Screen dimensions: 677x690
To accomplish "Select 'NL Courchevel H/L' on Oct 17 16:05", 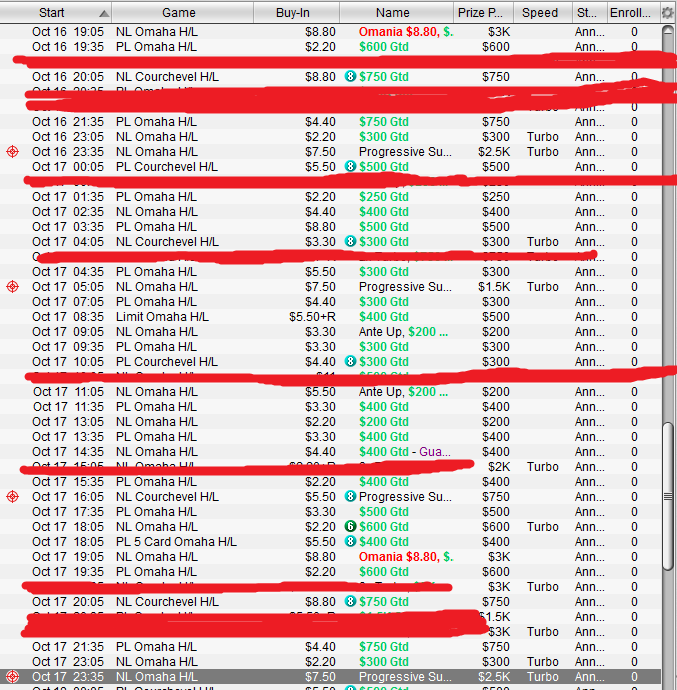I will click(167, 497).
